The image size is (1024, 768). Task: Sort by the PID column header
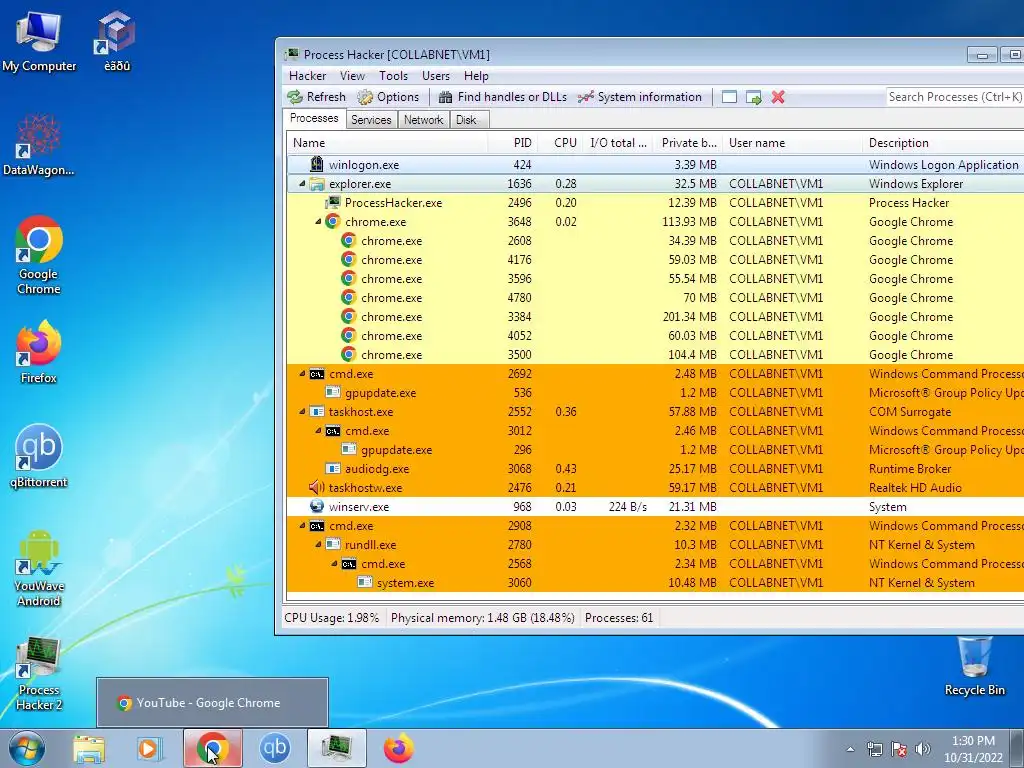coord(512,143)
